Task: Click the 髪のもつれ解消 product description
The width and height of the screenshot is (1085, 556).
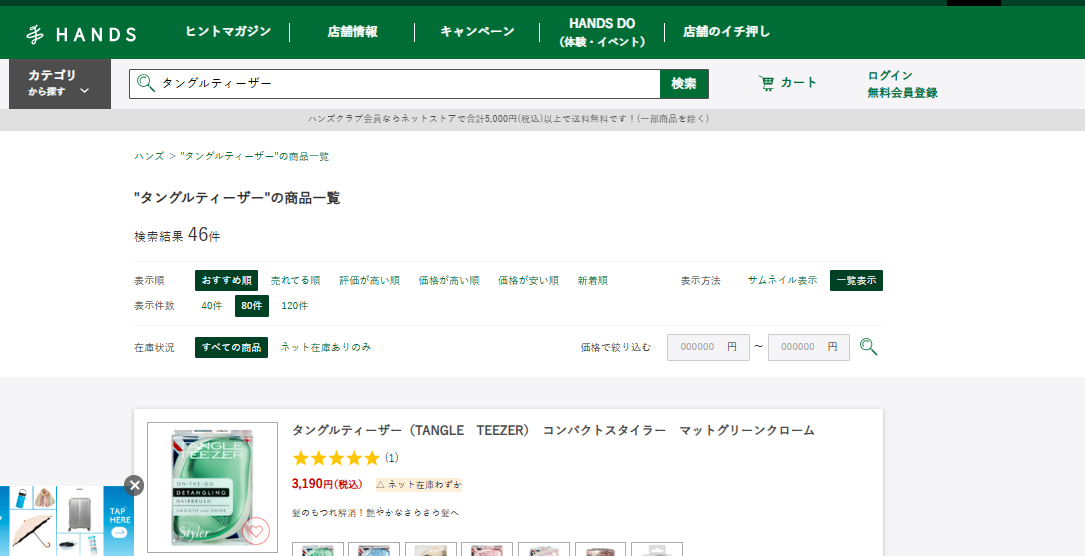Action: click(376, 512)
